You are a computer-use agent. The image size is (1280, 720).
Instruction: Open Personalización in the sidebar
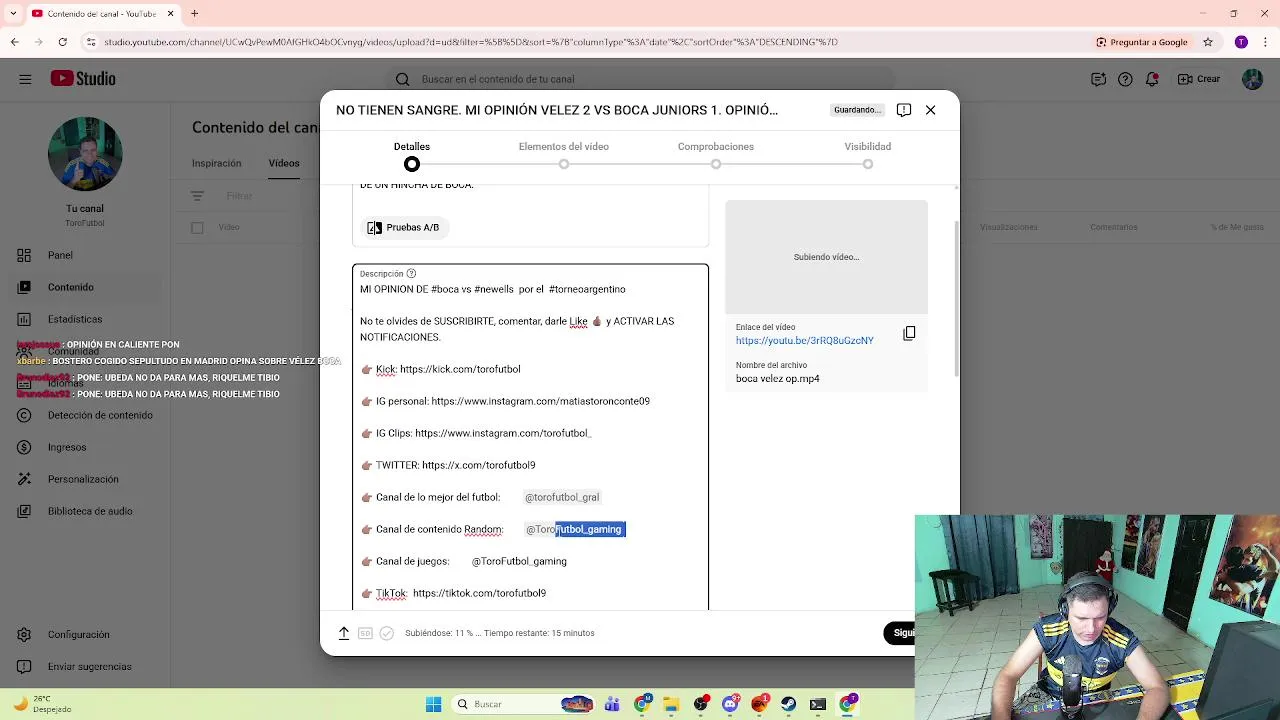point(83,479)
